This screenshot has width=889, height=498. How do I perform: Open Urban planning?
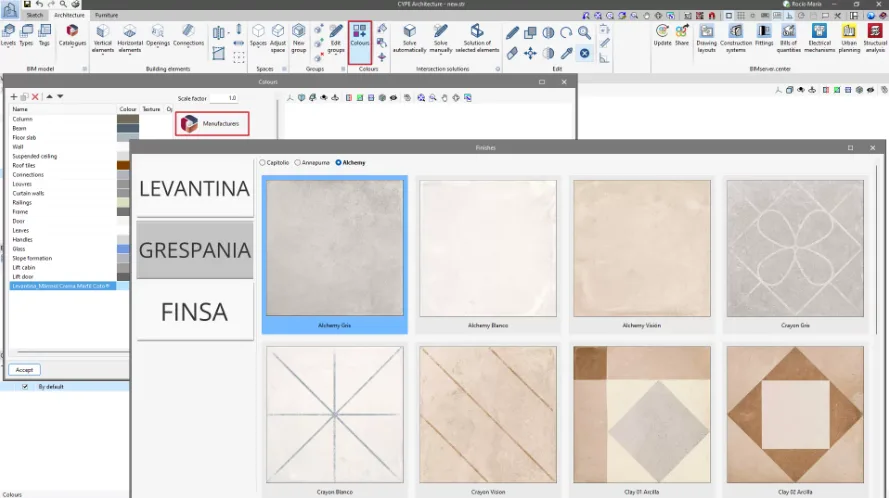849,39
